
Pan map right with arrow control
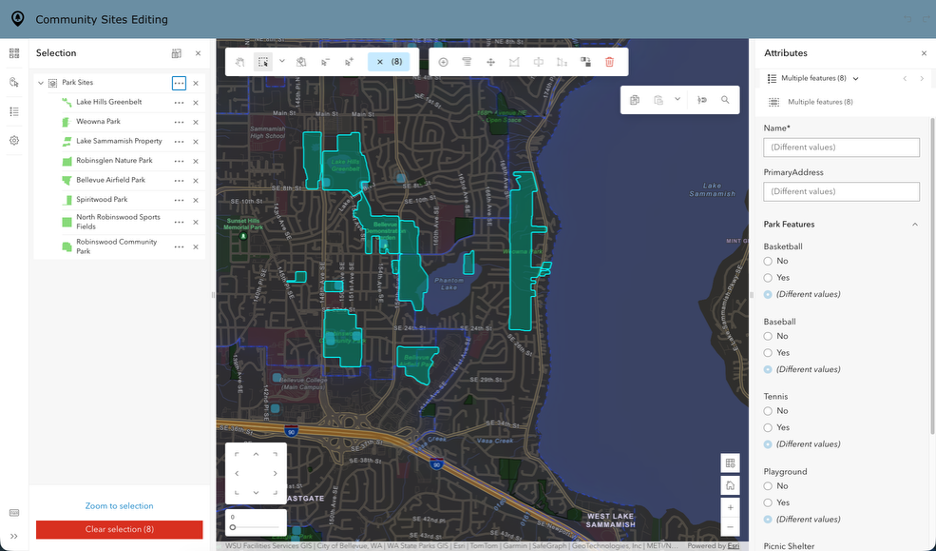point(275,474)
